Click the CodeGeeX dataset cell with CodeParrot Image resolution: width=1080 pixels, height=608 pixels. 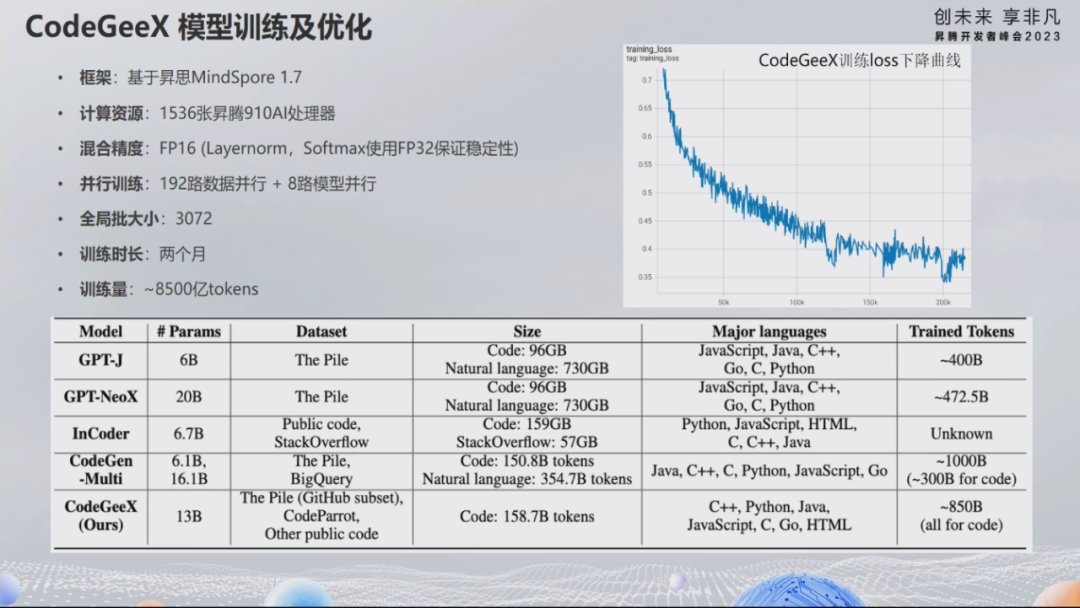click(322, 516)
